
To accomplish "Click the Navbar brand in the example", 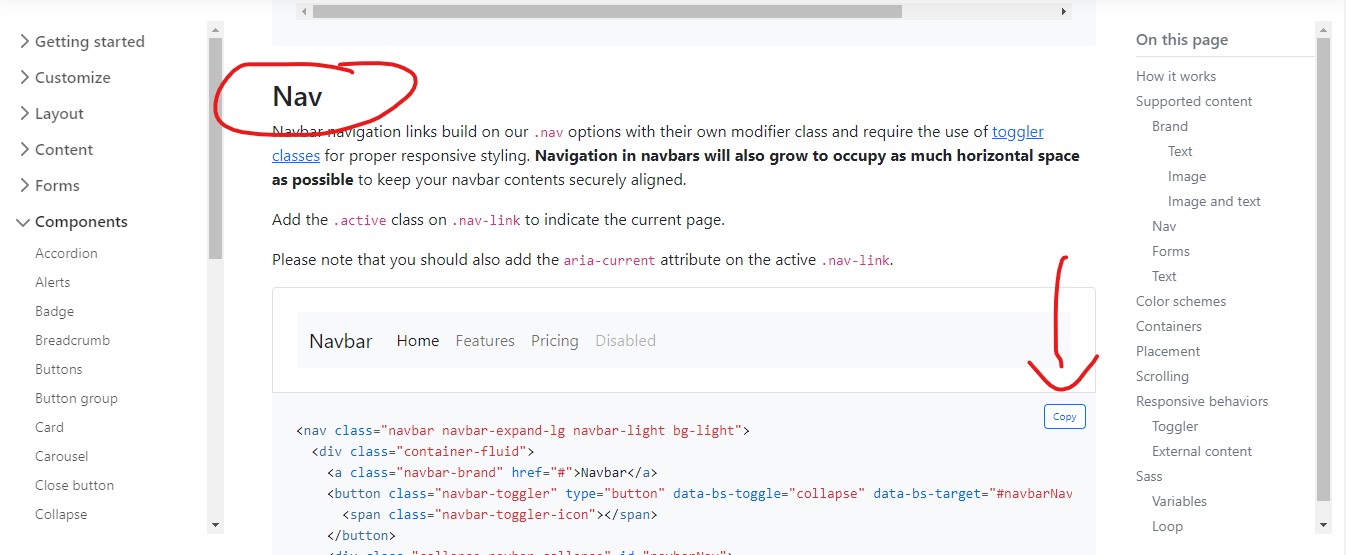I will click(x=340, y=340).
